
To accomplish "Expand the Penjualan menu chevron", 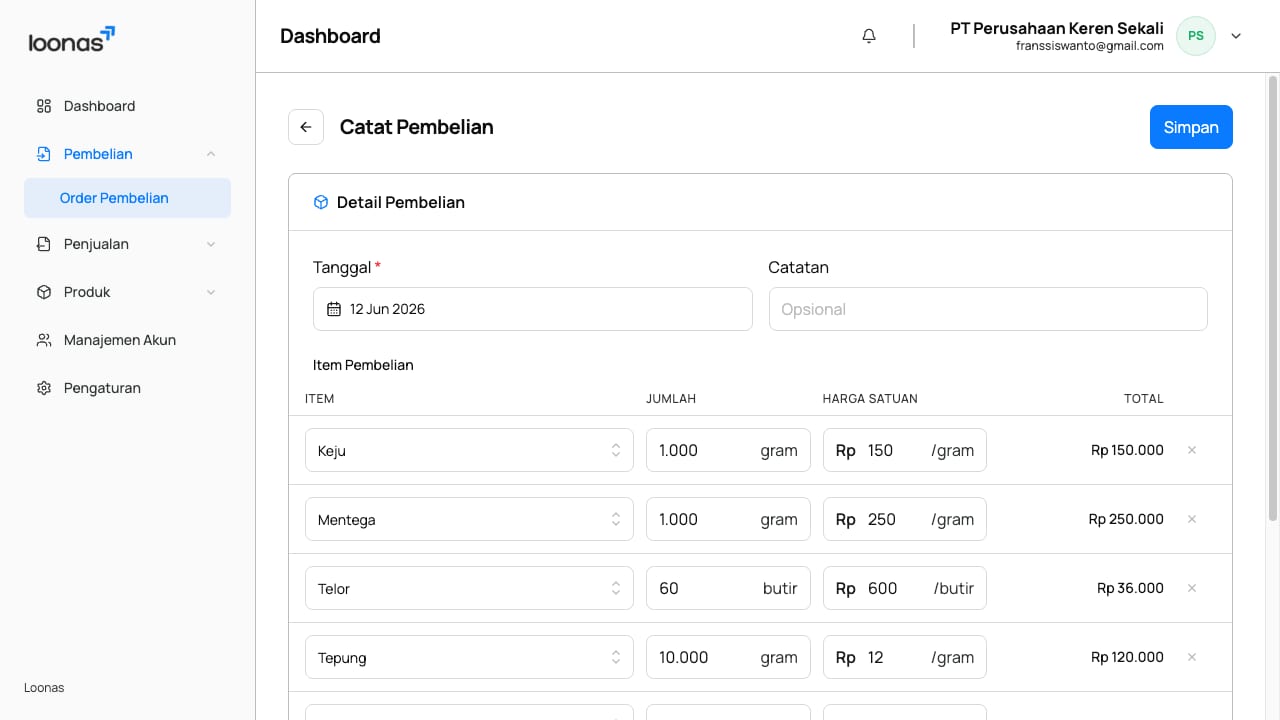I will click(211, 244).
